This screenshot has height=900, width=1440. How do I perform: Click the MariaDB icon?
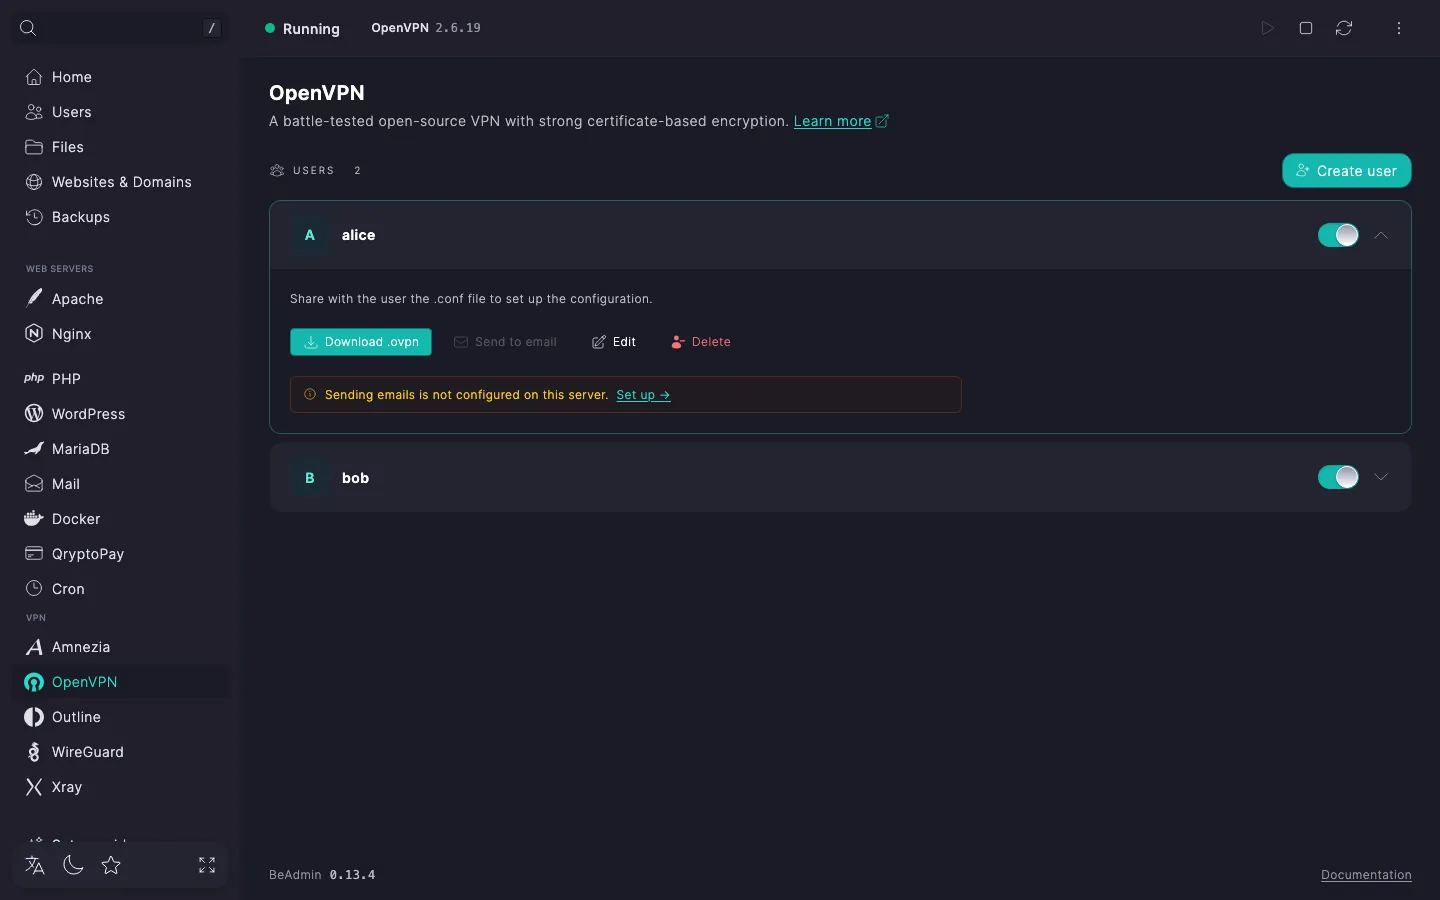point(34,449)
